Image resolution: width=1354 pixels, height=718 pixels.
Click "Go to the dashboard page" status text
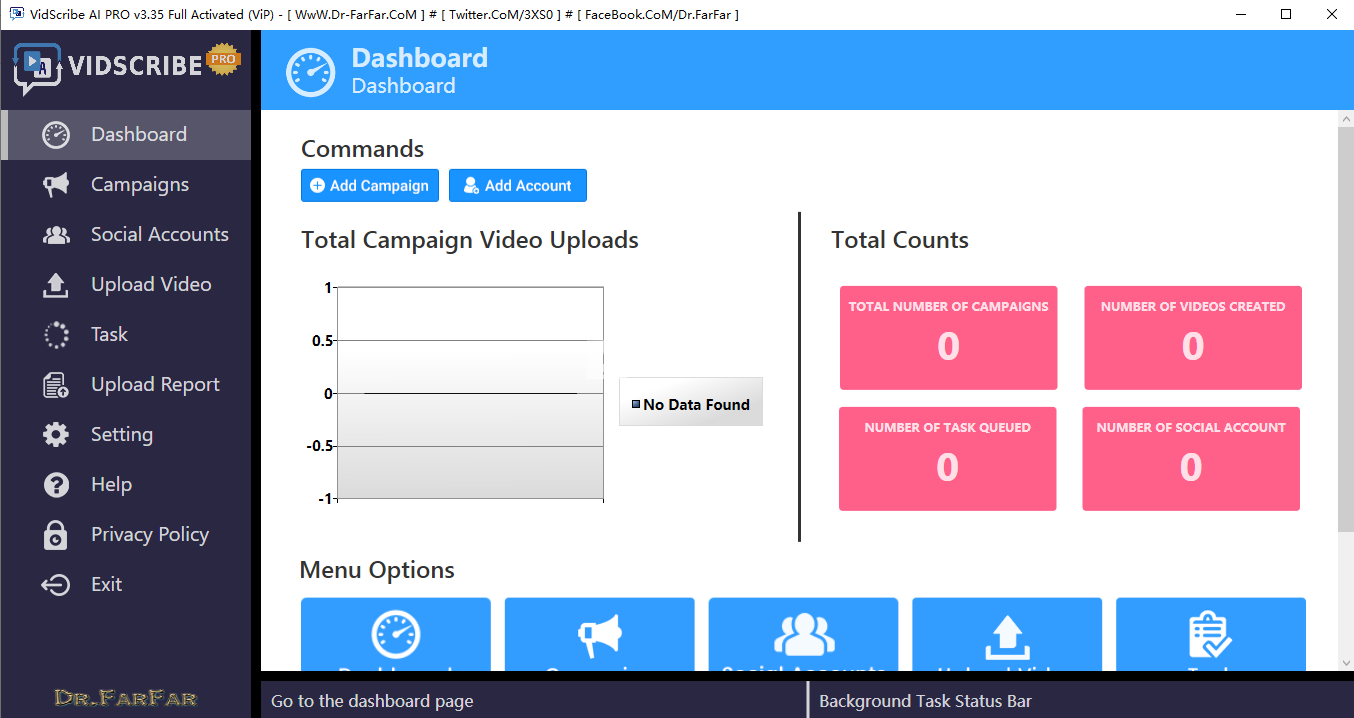(x=372, y=701)
